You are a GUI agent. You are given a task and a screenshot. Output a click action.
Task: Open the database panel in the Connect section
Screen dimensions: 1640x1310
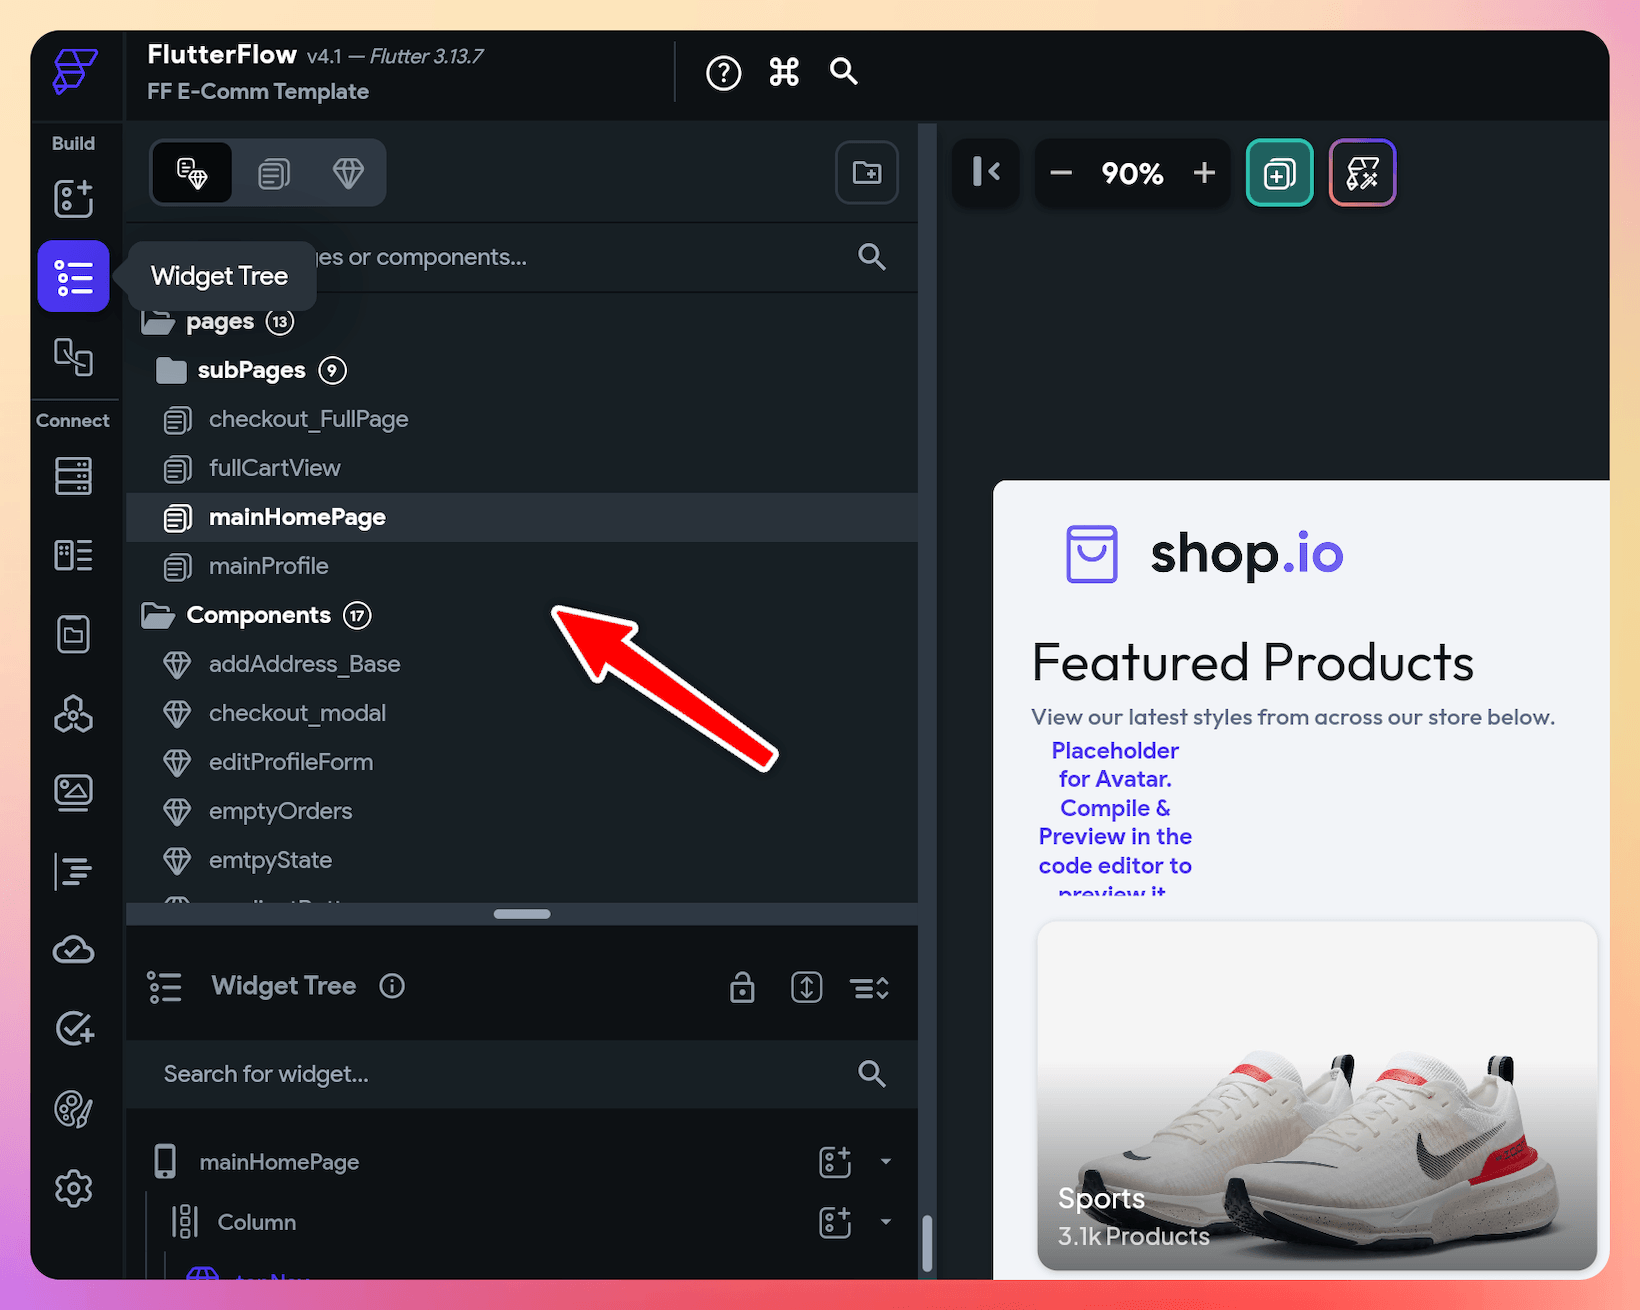(73, 476)
